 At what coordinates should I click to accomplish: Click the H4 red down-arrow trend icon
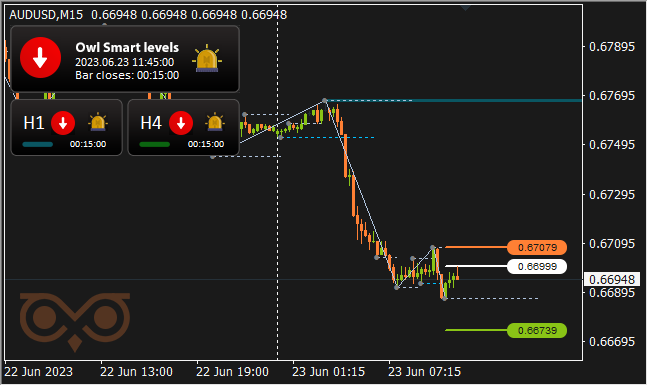click(x=181, y=123)
